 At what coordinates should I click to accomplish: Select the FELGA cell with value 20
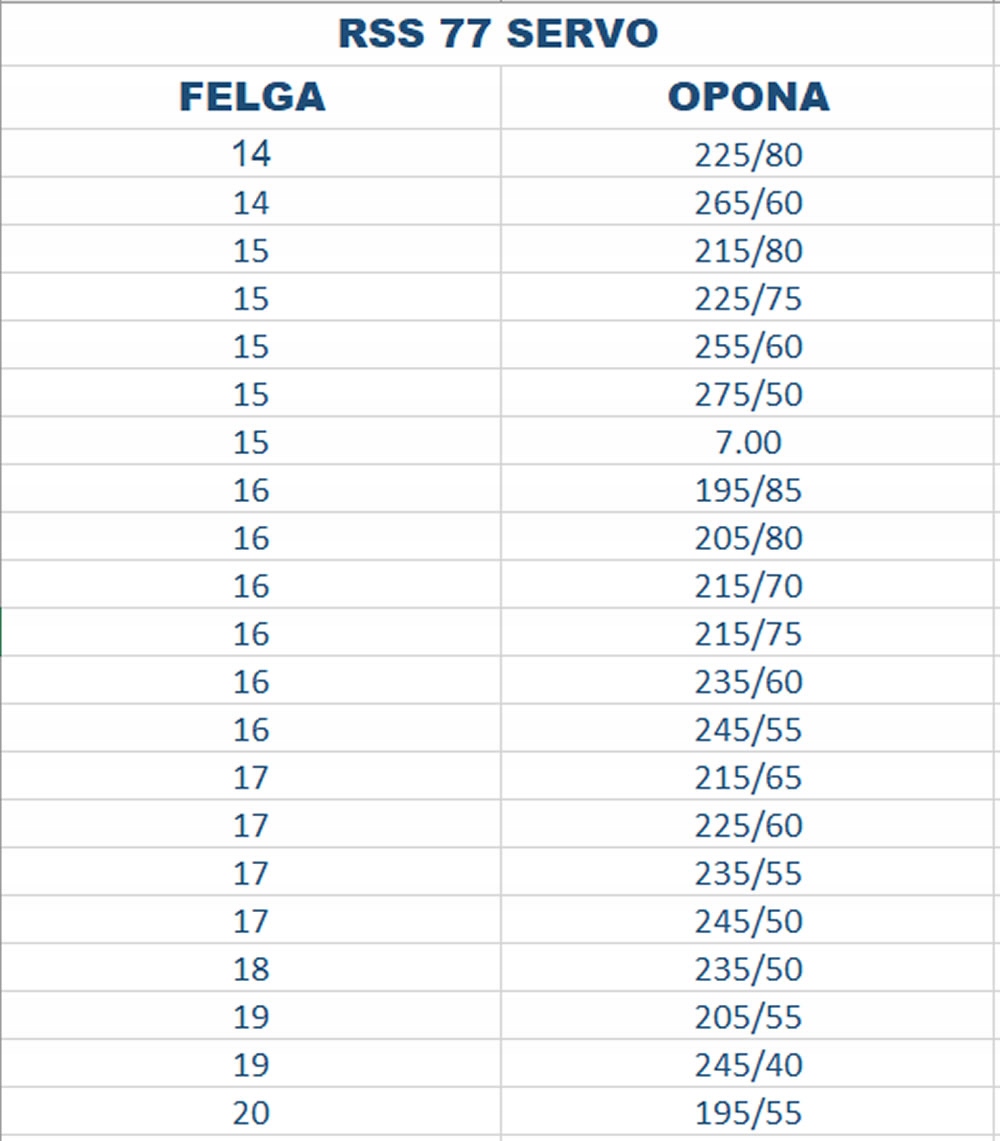[251, 1113]
